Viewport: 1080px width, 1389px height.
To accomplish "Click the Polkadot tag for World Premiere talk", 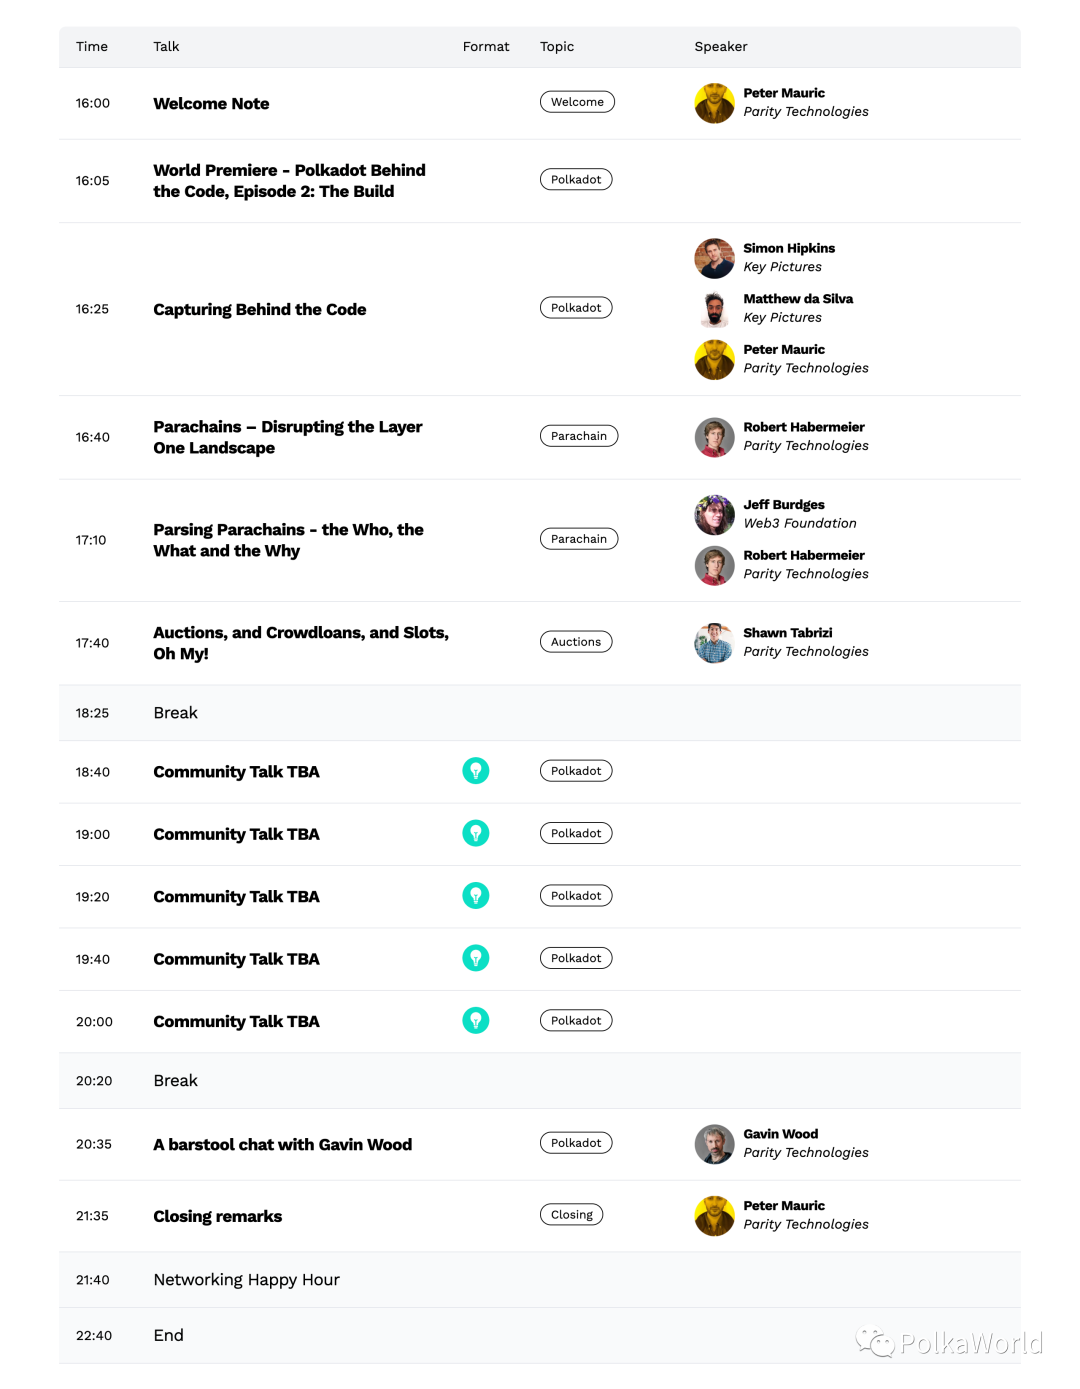I will click(x=576, y=180).
